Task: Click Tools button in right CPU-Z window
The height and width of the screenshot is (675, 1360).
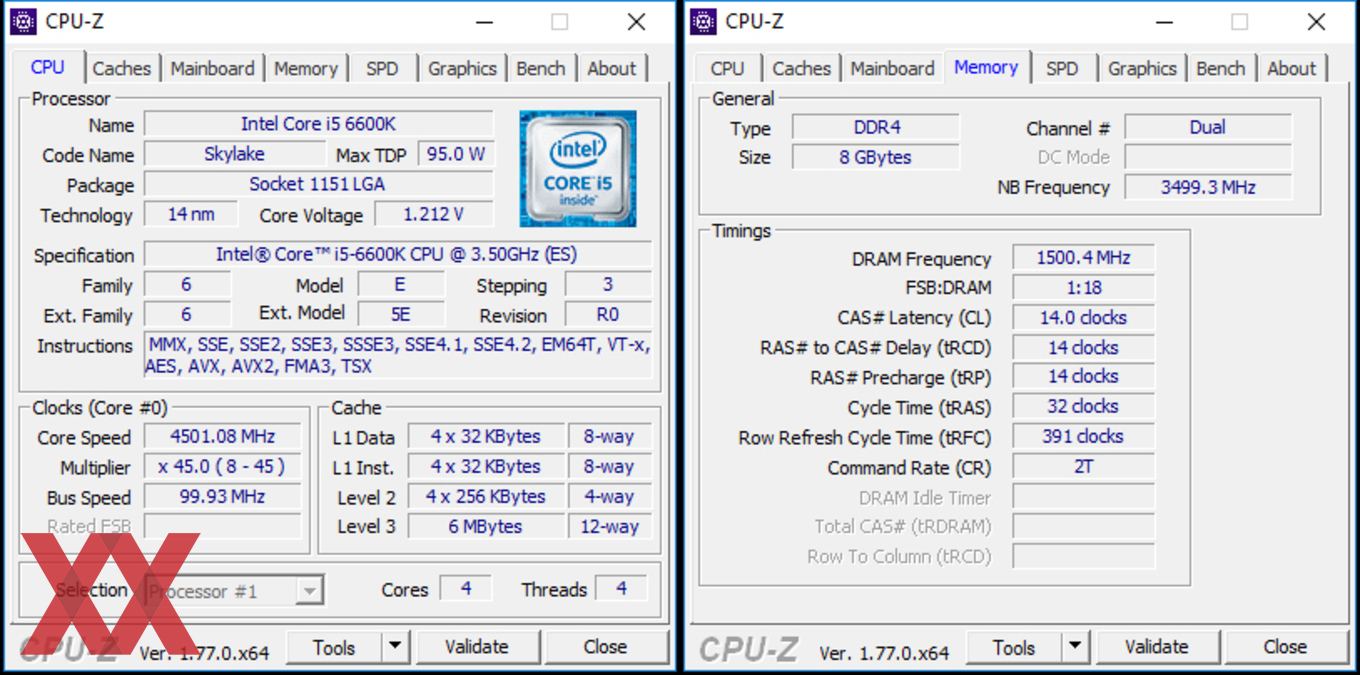Action: pos(1014,648)
